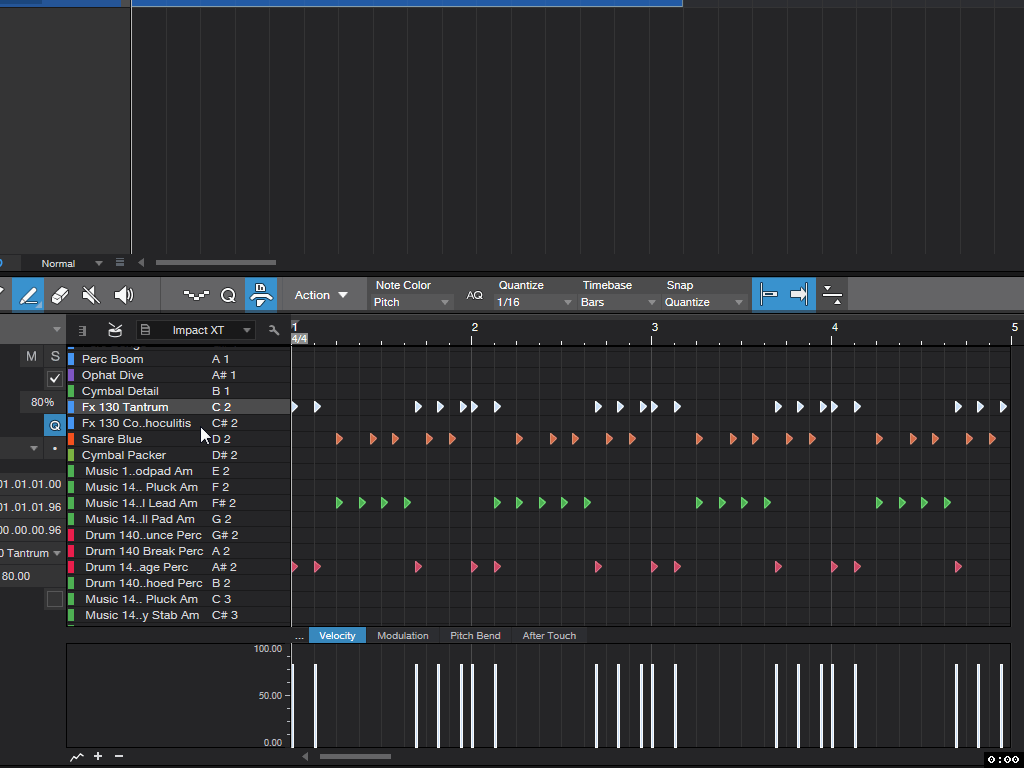Toggle the AQ auto-quantize button
This screenshot has height=768, width=1024.
pyautogui.click(x=475, y=296)
